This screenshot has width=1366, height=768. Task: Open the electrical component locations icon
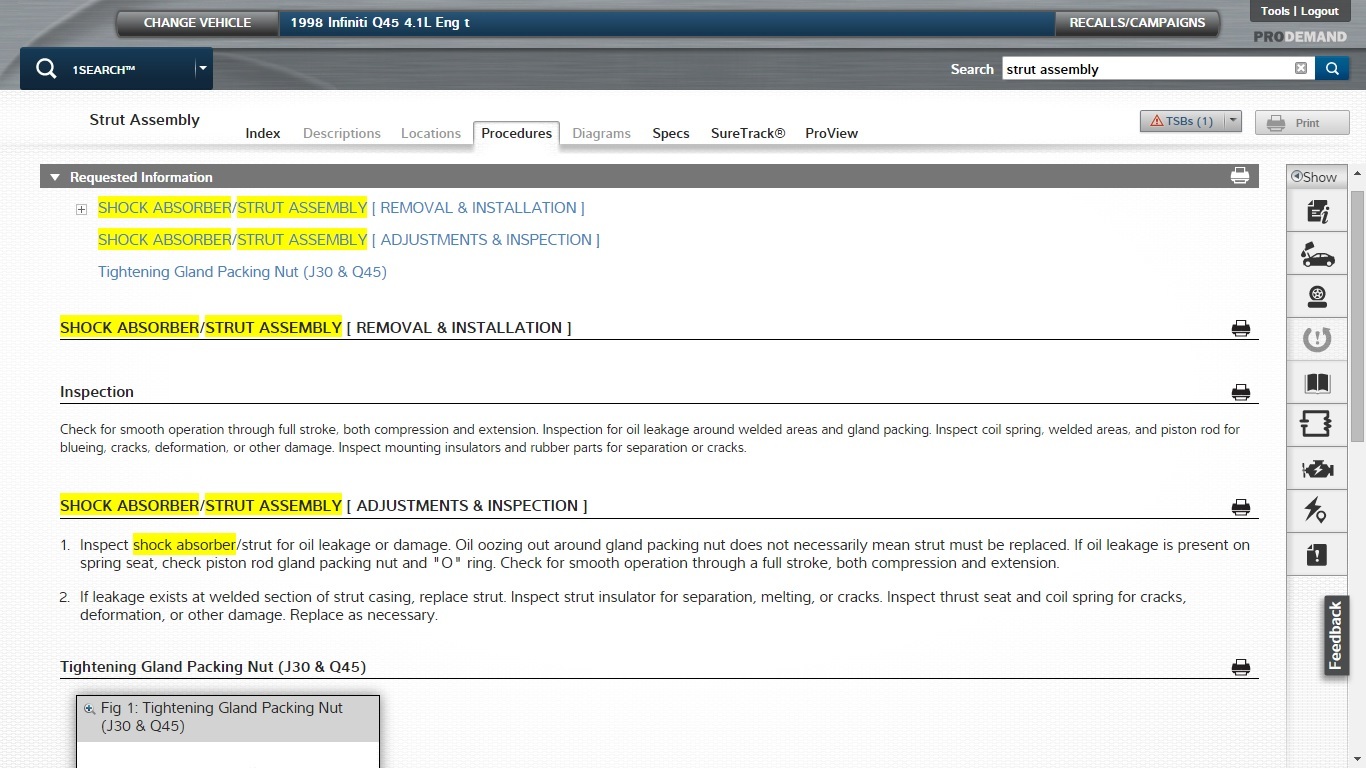pyautogui.click(x=1317, y=511)
